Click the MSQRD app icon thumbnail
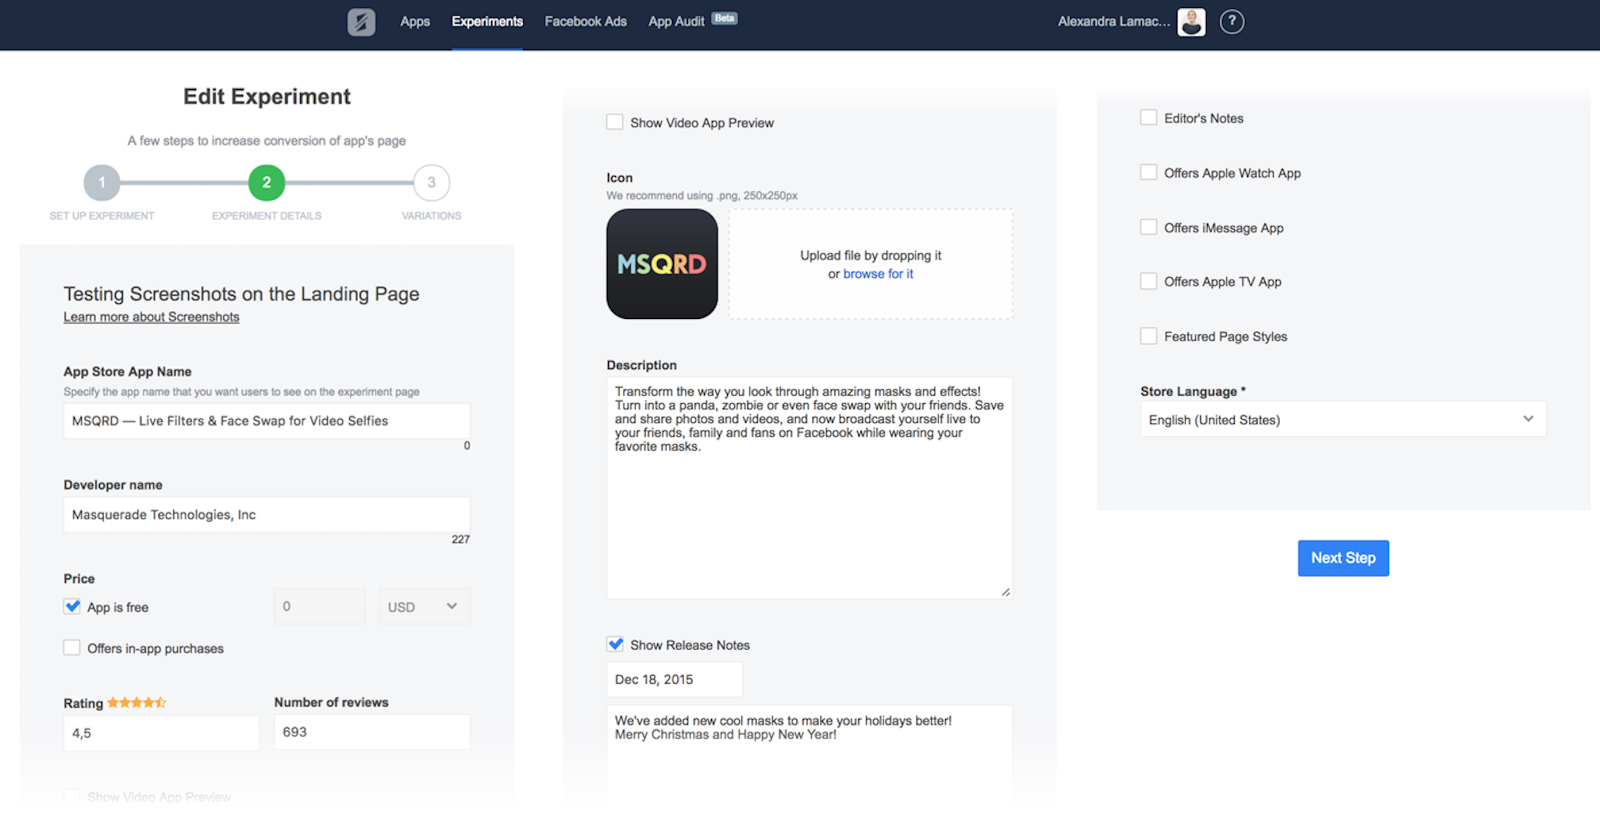The image size is (1600, 838). (662, 264)
